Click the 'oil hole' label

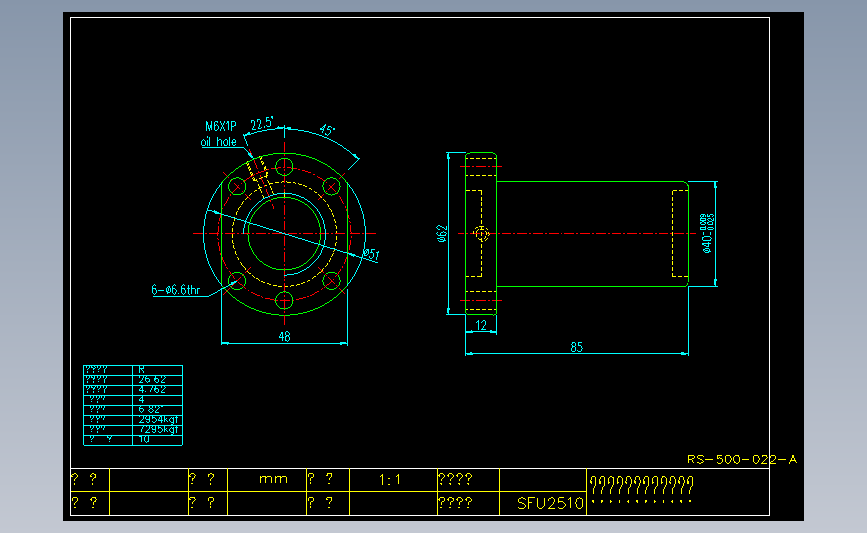[x=218, y=142]
